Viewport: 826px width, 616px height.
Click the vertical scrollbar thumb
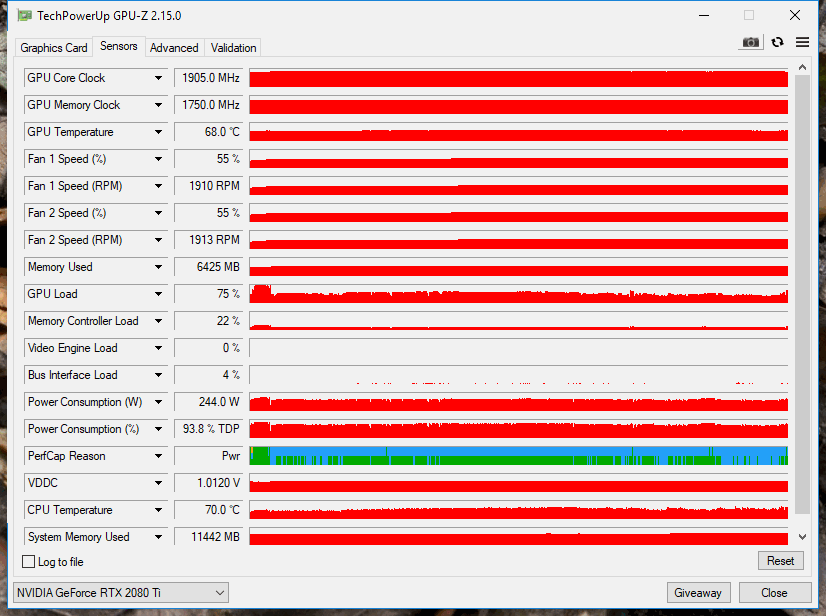pyautogui.click(x=802, y=294)
